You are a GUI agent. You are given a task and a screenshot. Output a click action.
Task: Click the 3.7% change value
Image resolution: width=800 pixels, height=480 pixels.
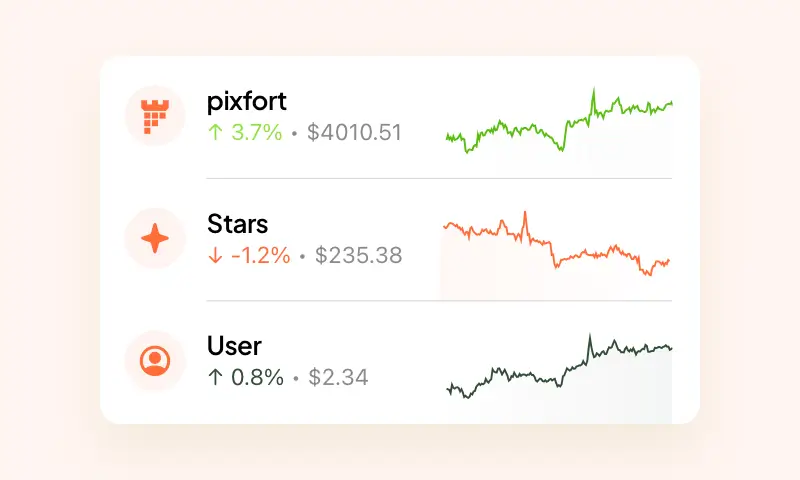point(257,132)
